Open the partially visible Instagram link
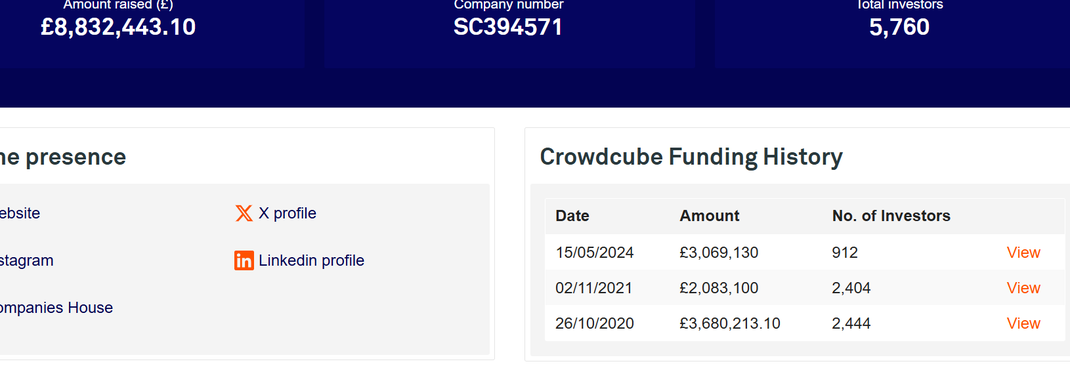The height and width of the screenshot is (370, 1070). pyautogui.click(x=27, y=261)
